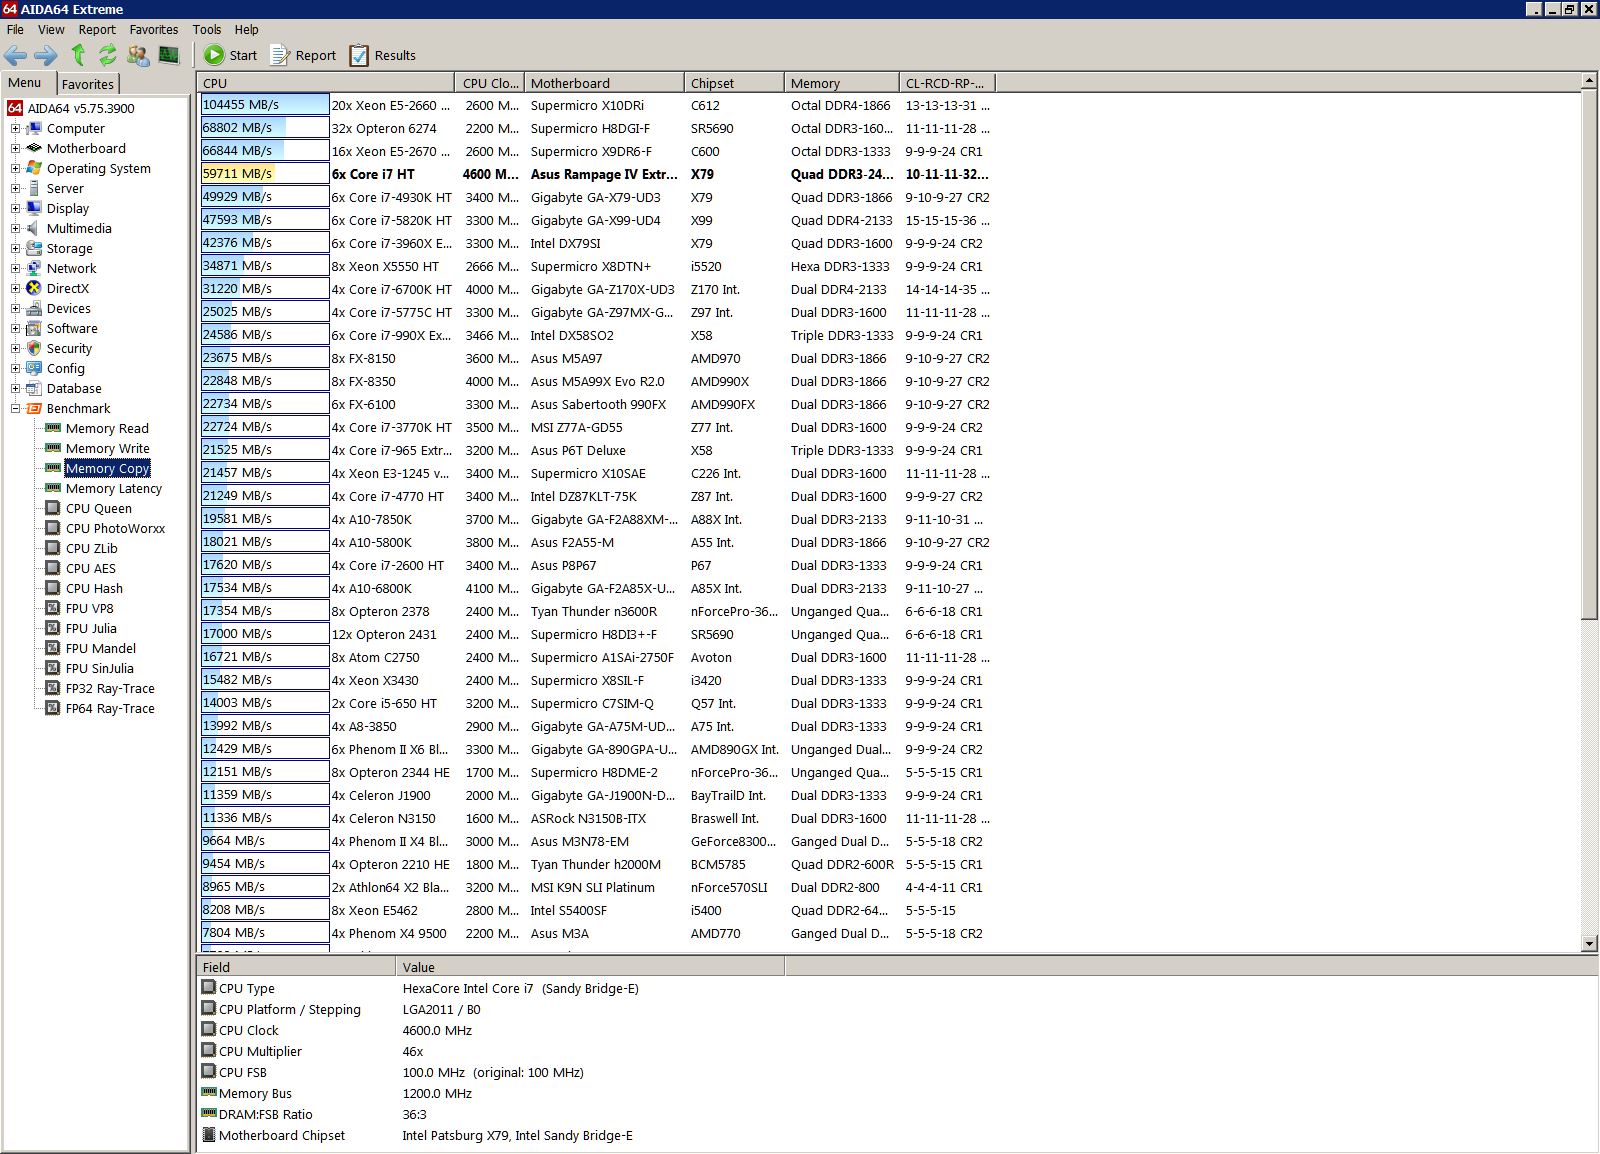Switch to the Favorites tab in the sidebar
Screen dimensions: 1600x1154
(x=88, y=84)
